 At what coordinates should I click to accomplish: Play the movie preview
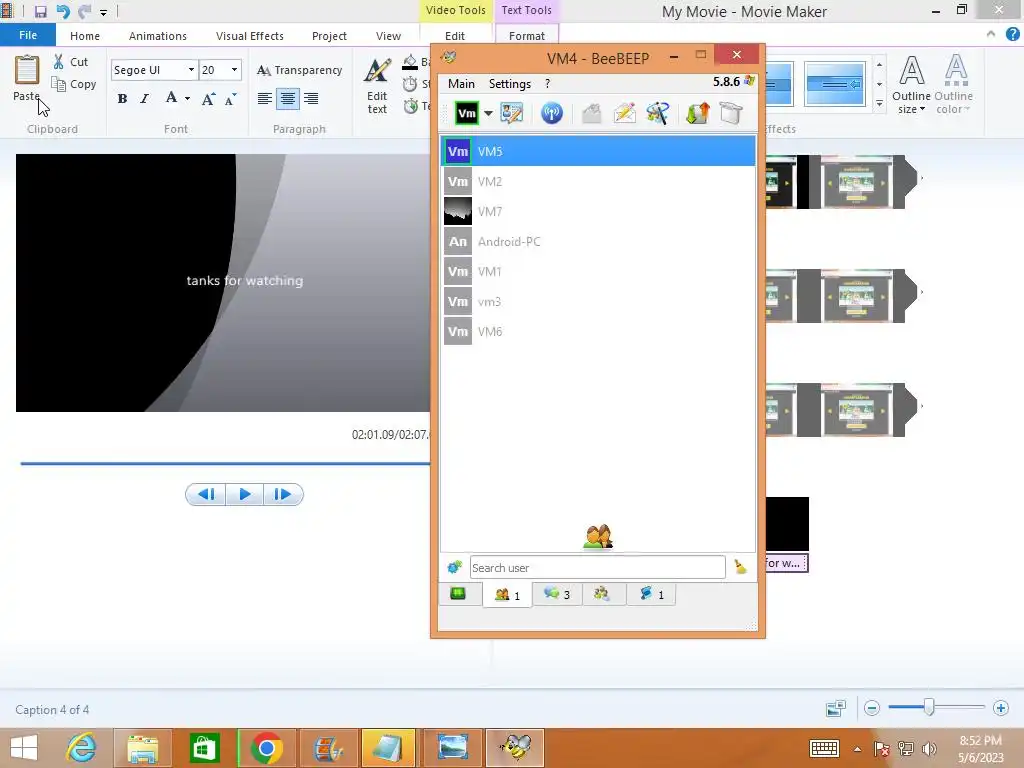click(x=244, y=494)
